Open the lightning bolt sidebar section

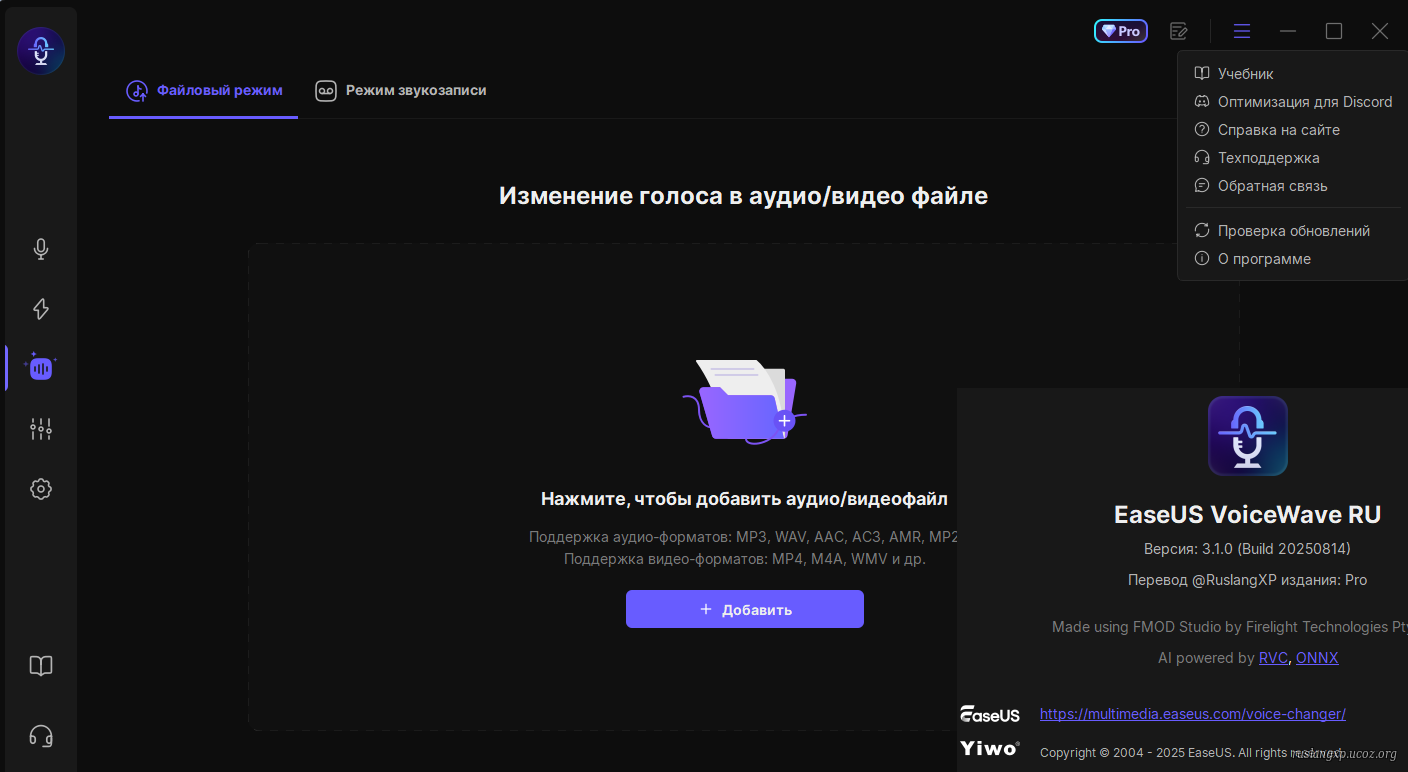click(41, 309)
